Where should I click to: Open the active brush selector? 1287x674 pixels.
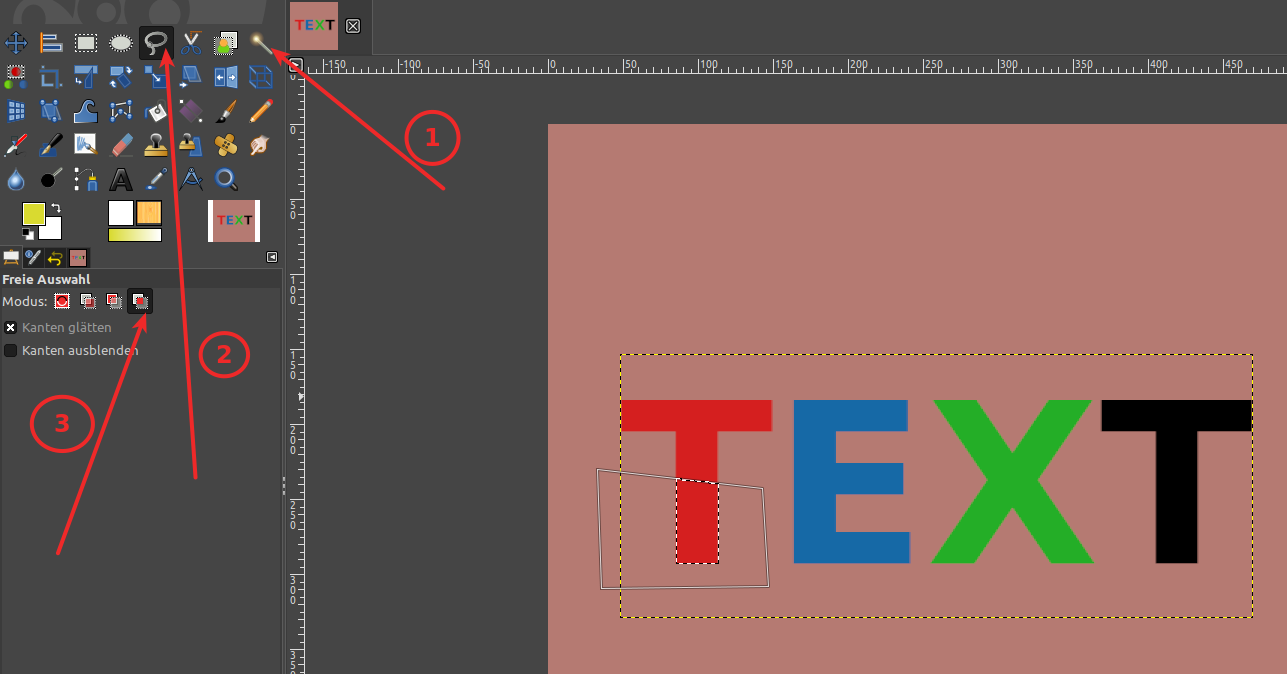coord(121,213)
